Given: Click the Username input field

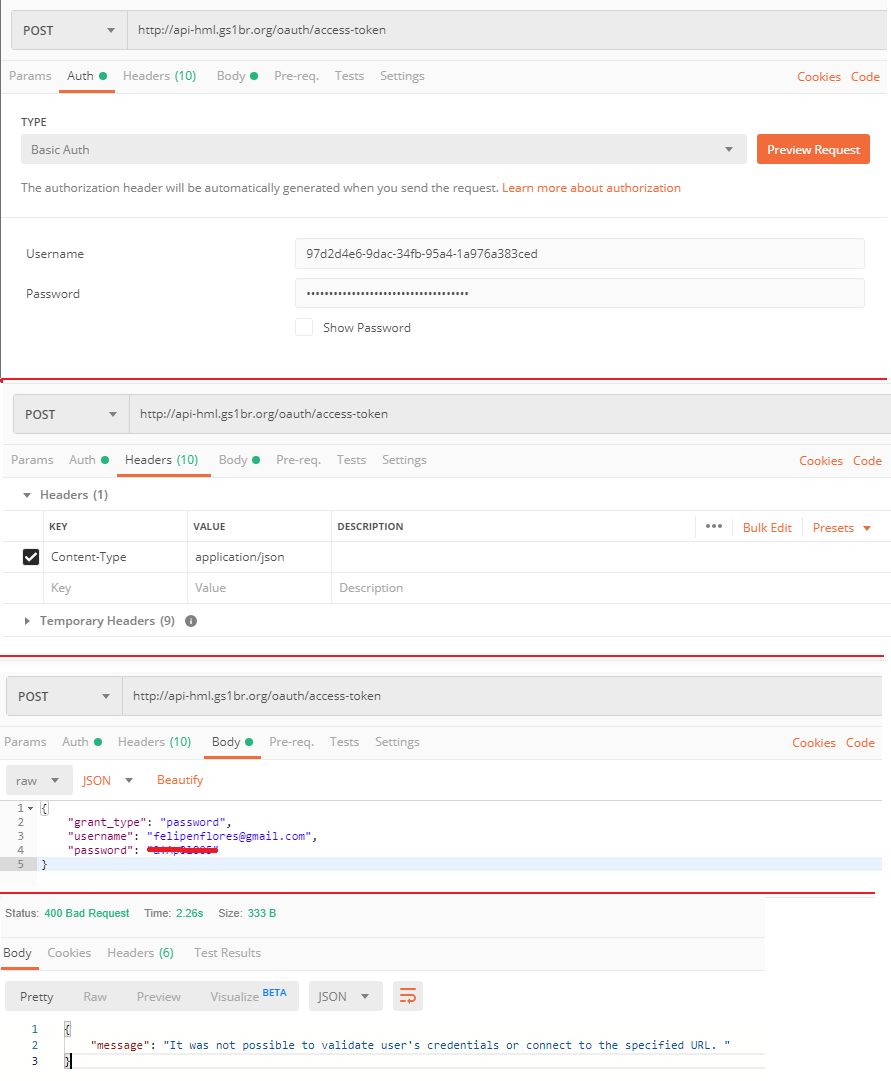Looking at the screenshot, I should click(x=579, y=254).
